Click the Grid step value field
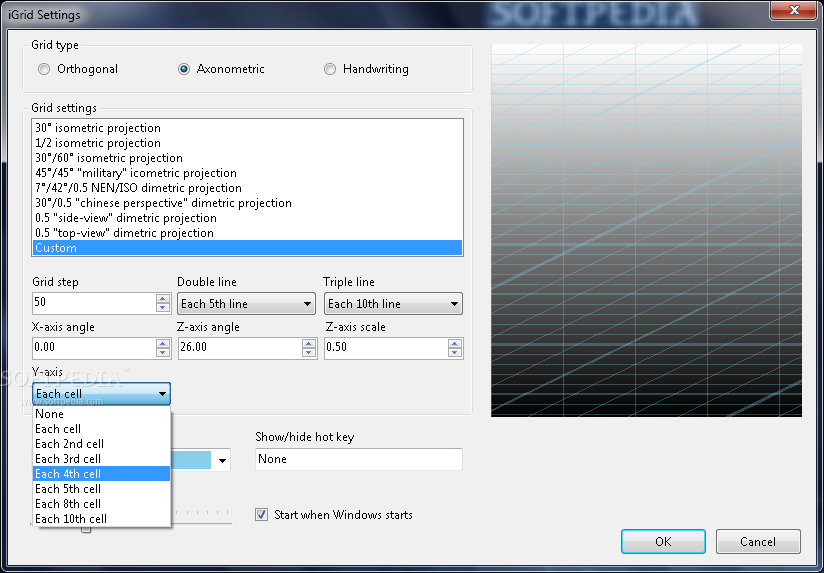The width and height of the screenshot is (824, 573). (x=94, y=303)
